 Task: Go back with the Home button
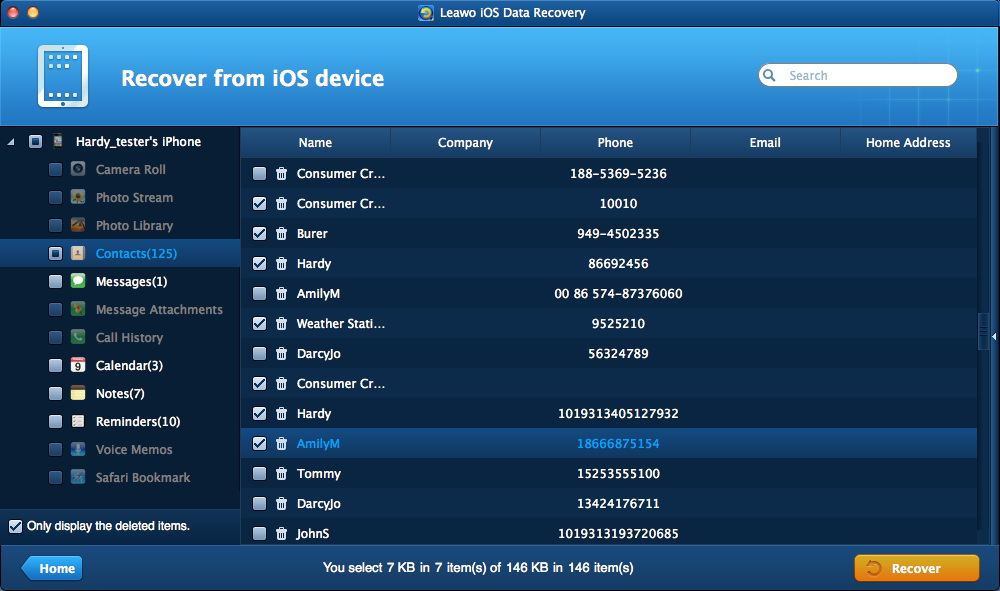[x=53, y=568]
